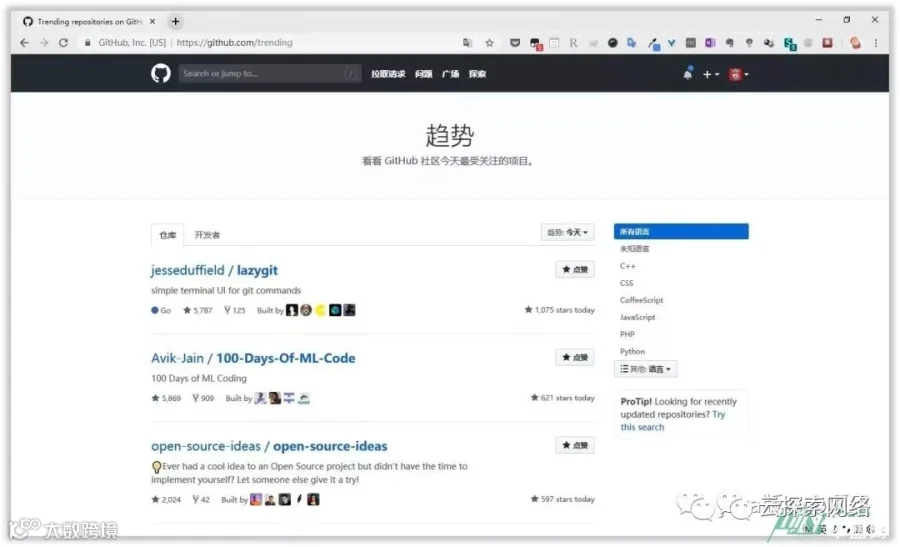Click the fork count 909 on 100-Days-Of-ML-Code
The image size is (900, 547).
point(203,398)
